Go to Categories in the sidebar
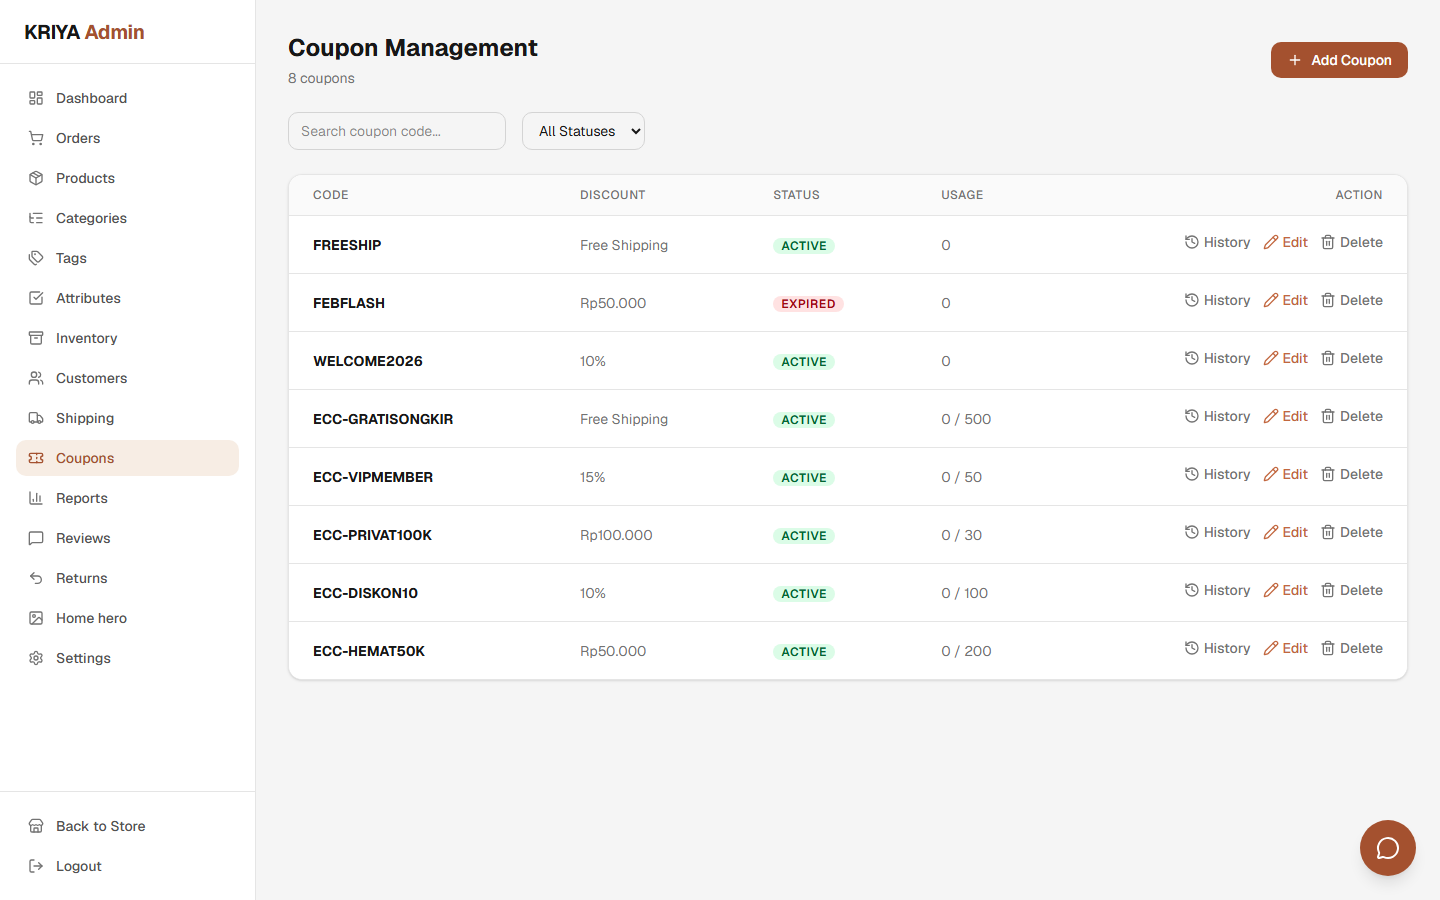1440x900 pixels. point(128,218)
